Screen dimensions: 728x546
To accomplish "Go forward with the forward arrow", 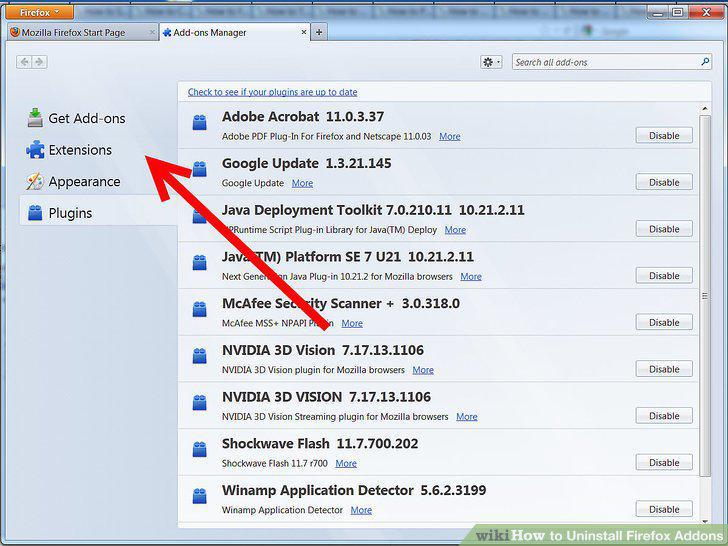I will point(39,62).
